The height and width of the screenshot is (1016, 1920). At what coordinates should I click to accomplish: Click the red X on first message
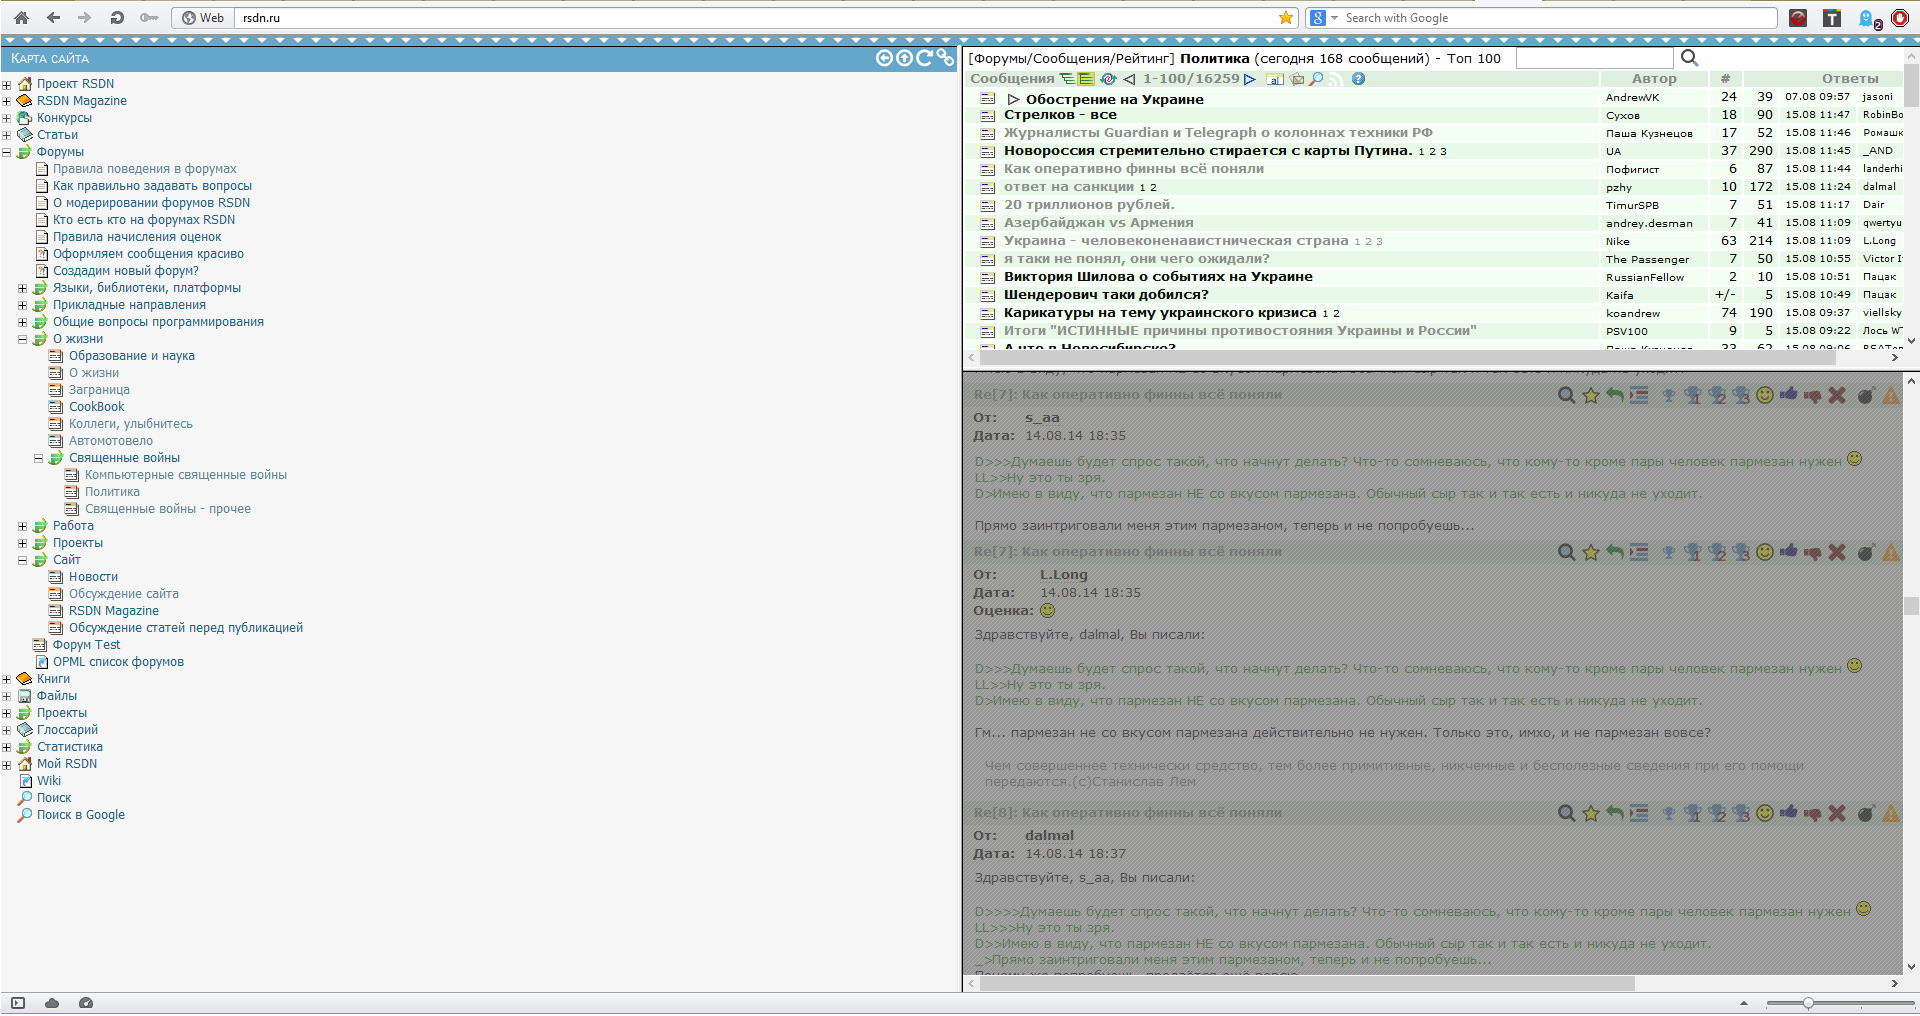[1837, 395]
